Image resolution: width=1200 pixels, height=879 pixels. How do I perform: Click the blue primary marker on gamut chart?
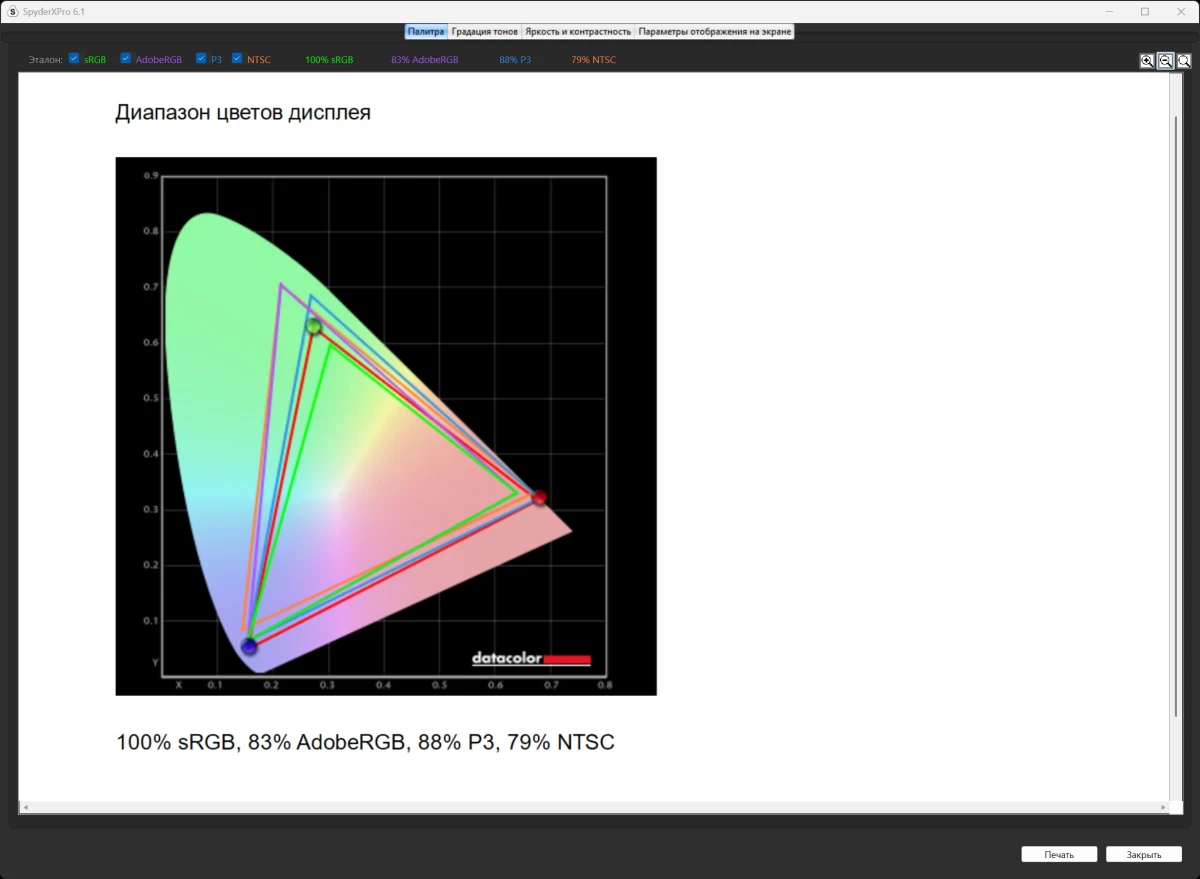(x=249, y=647)
